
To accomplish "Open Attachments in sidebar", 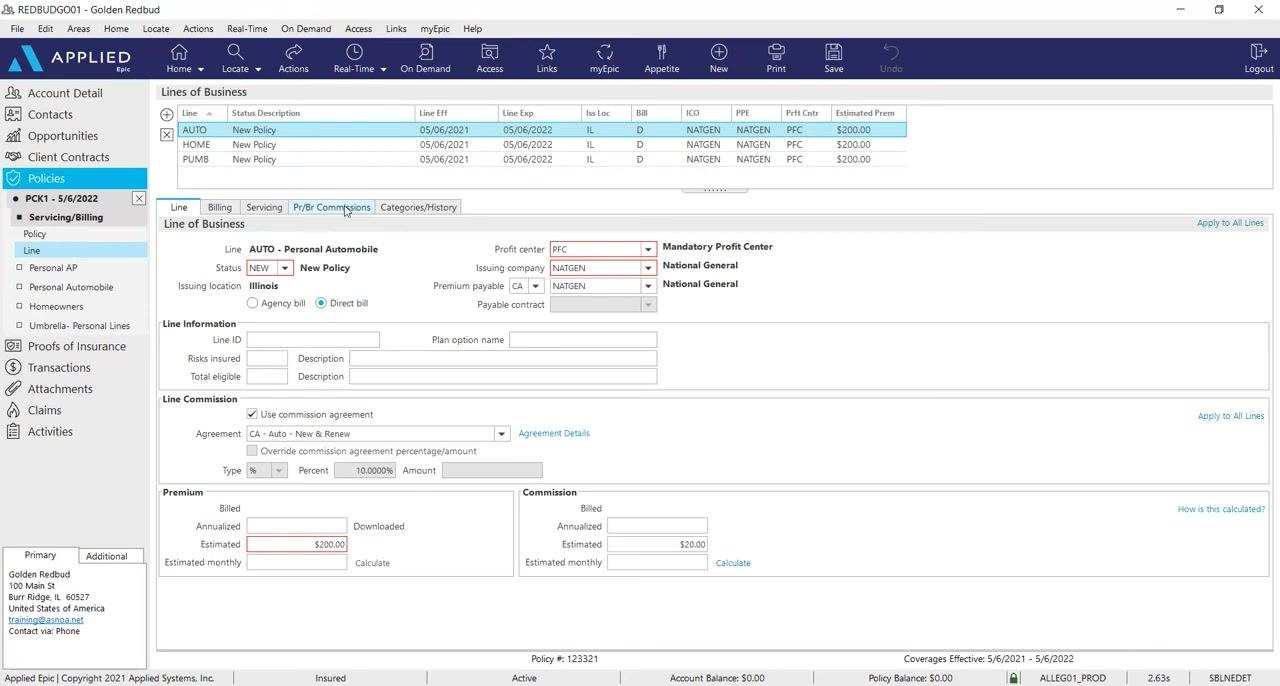I will (60, 389).
